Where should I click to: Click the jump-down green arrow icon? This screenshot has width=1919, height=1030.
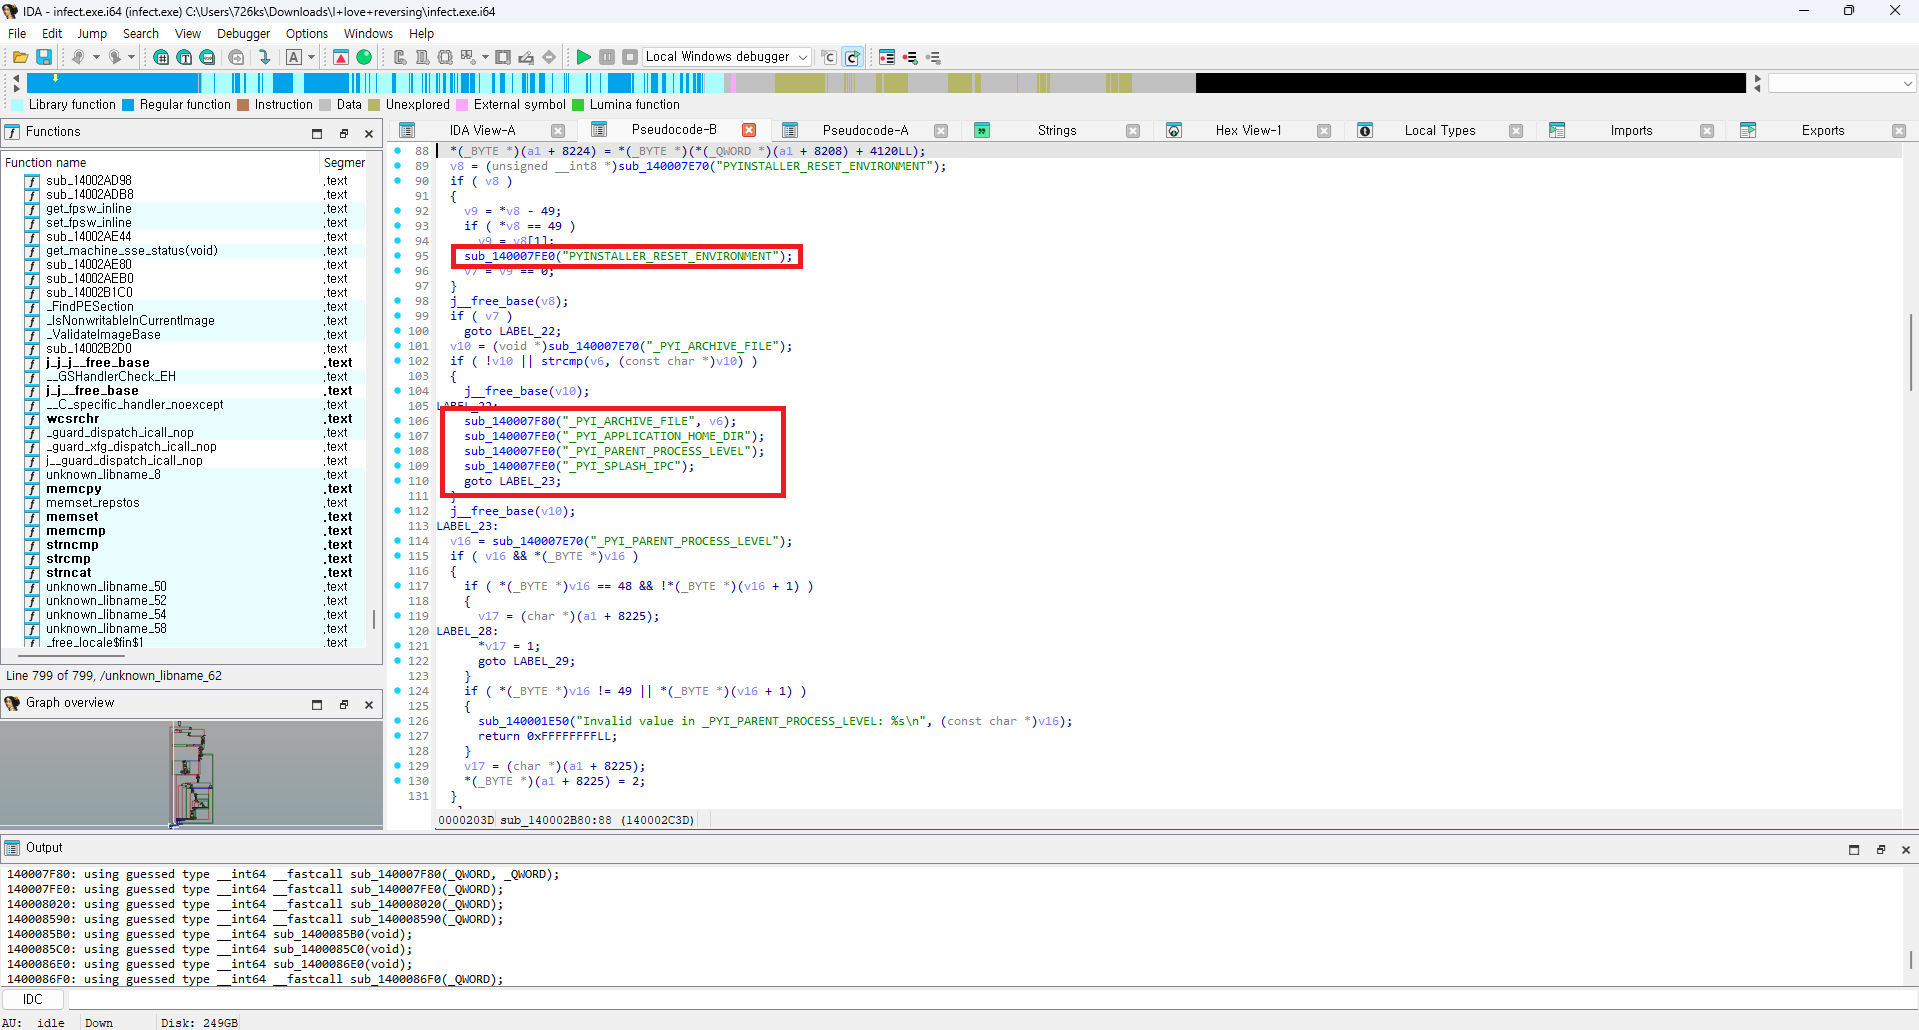(264, 57)
